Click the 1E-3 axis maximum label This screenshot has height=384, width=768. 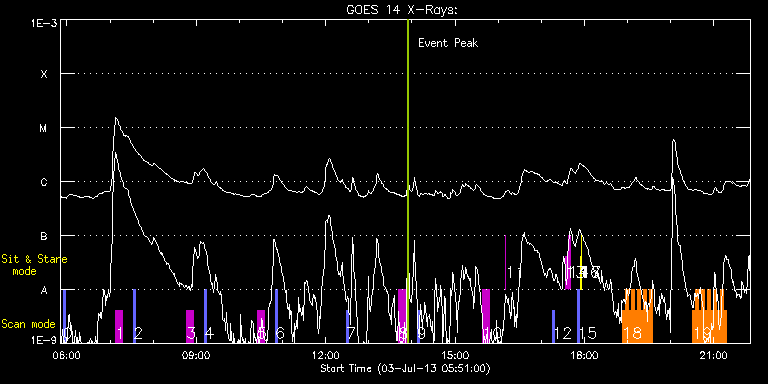[x=44, y=24]
